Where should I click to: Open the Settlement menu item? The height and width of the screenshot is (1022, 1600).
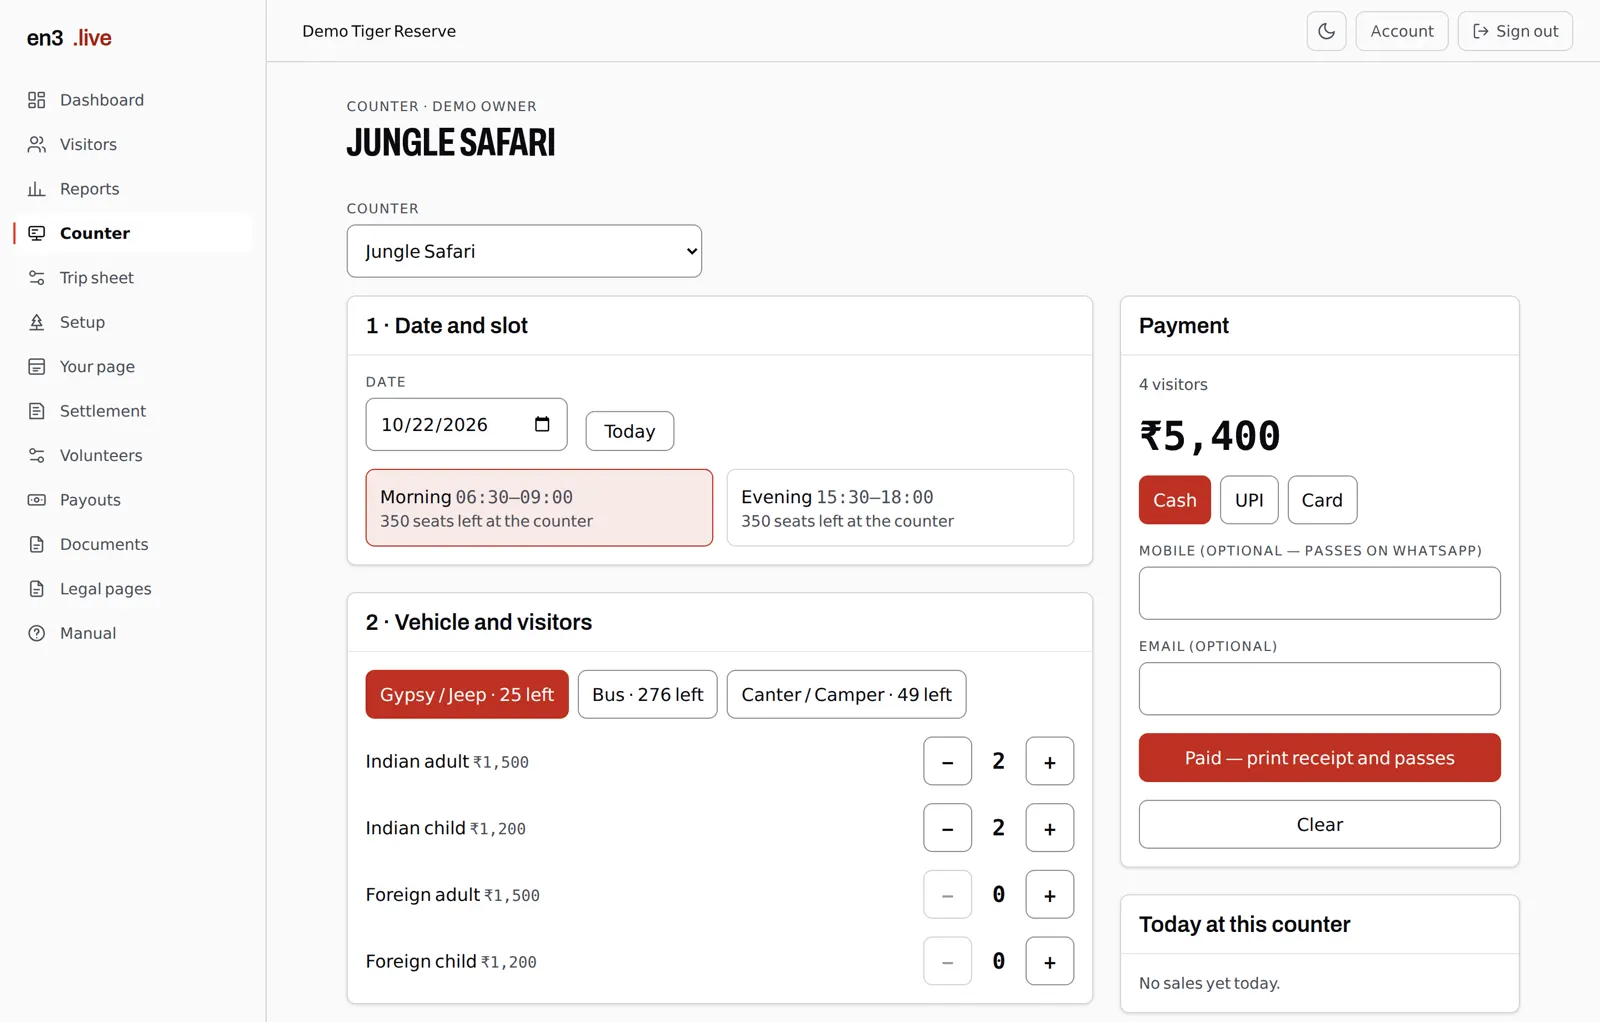tap(133, 411)
